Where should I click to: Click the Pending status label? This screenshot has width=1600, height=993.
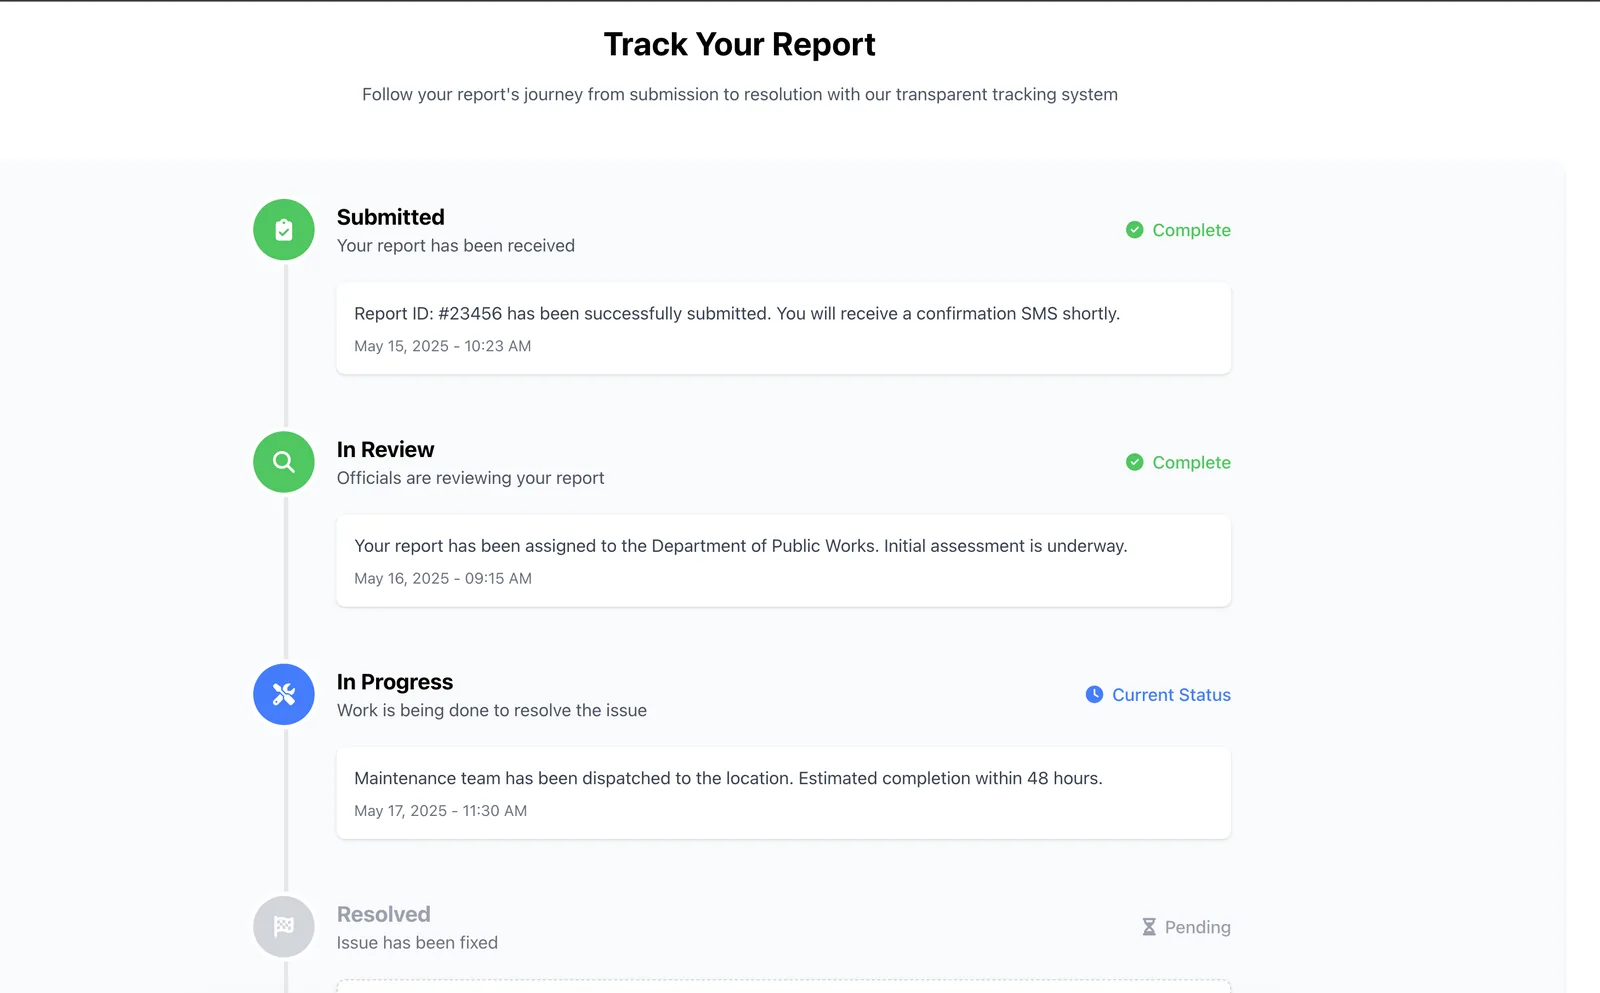pos(1198,927)
